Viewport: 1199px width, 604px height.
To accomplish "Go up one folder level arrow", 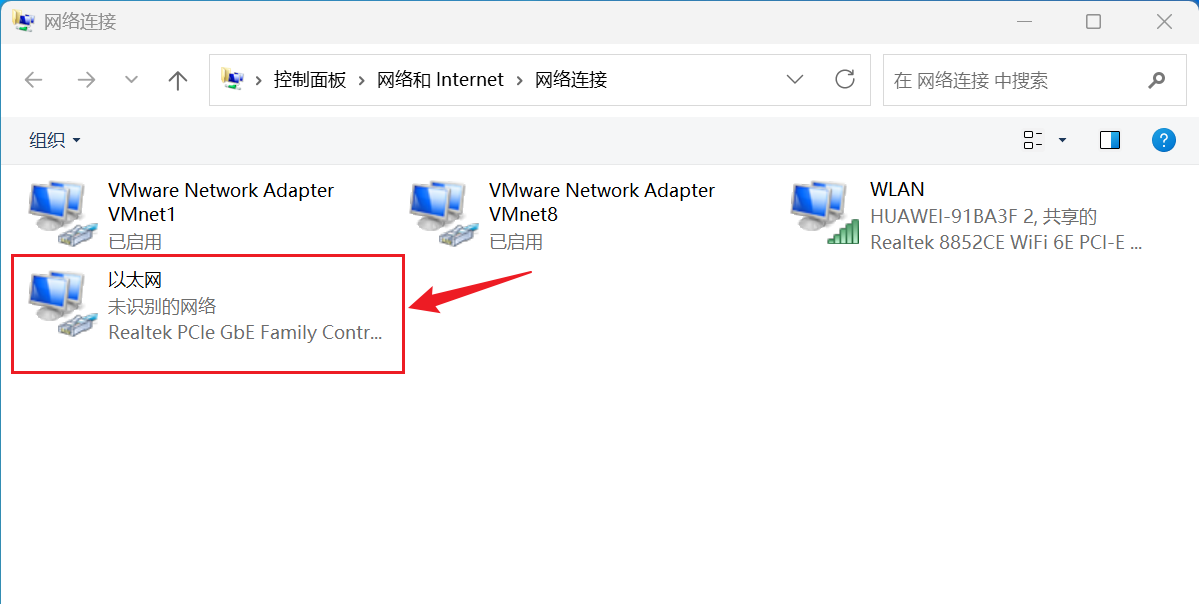I will tap(177, 80).
